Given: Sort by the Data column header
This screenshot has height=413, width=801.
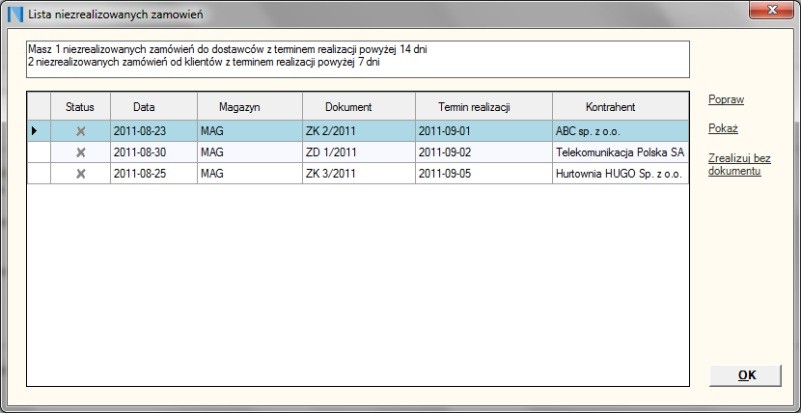Looking at the screenshot, I should click(x=144, y=106).
